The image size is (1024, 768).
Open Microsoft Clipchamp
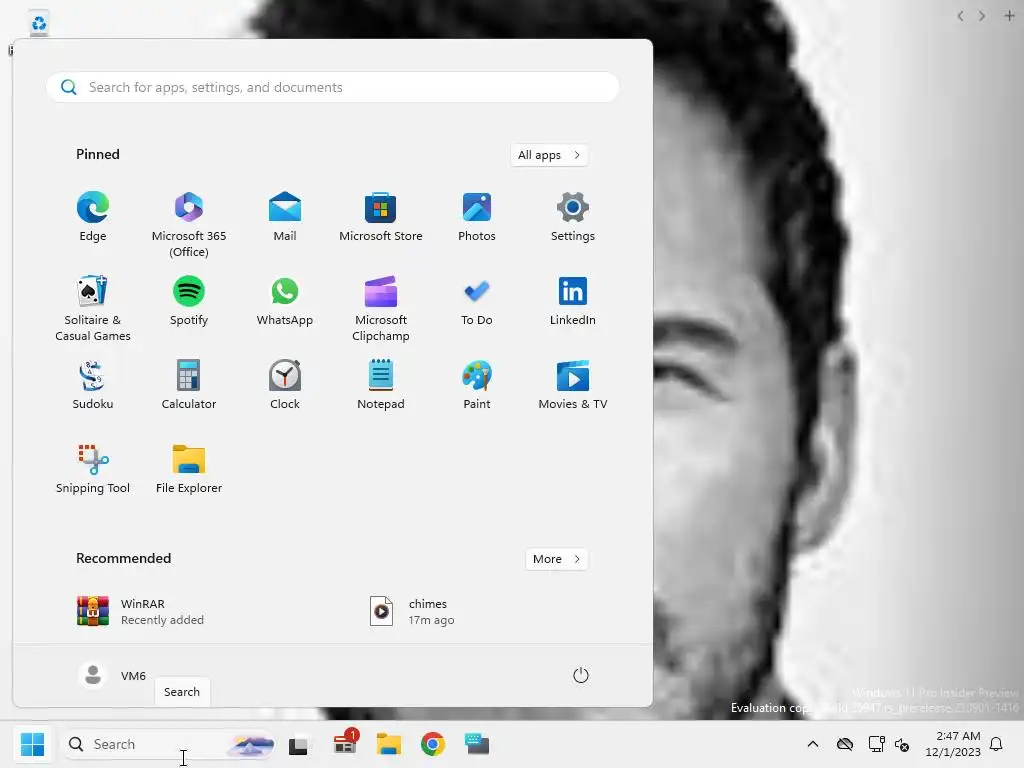[381, 308]
